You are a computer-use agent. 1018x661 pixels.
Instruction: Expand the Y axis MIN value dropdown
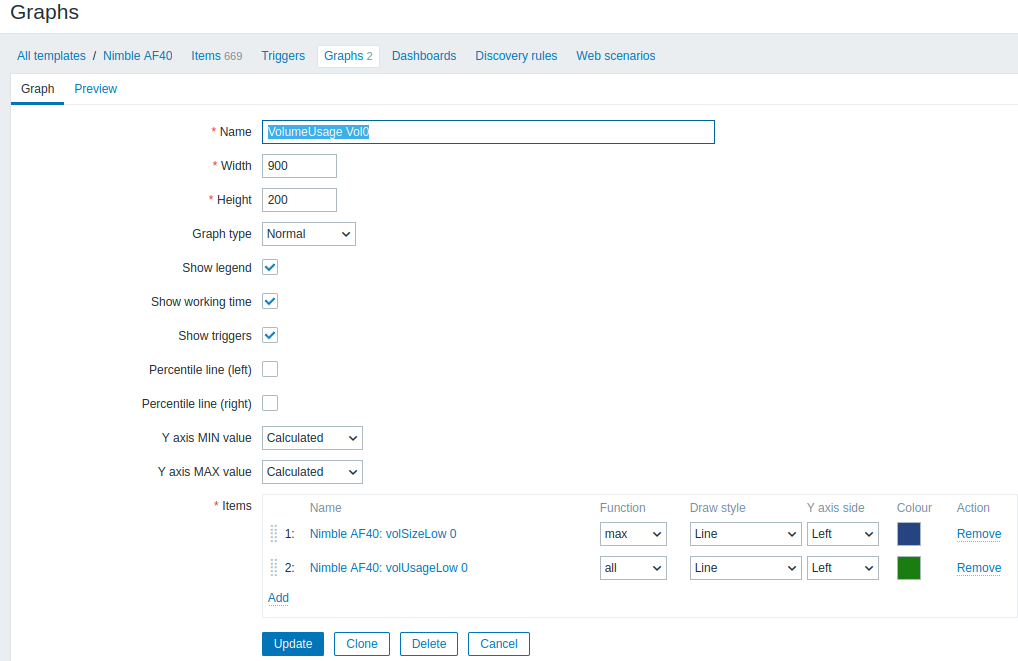[x=312, y=438]
